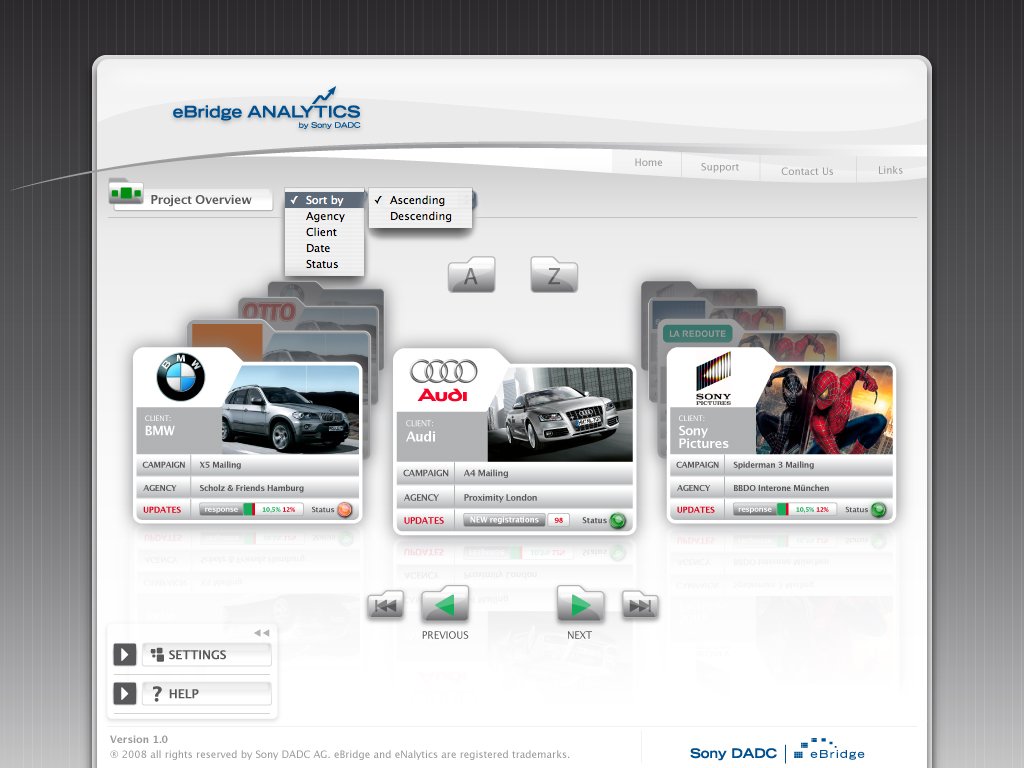The width and height of the screenshot is (1024, 768).
Task: Click the Sony Pictures logo
Action: [713, 379]
